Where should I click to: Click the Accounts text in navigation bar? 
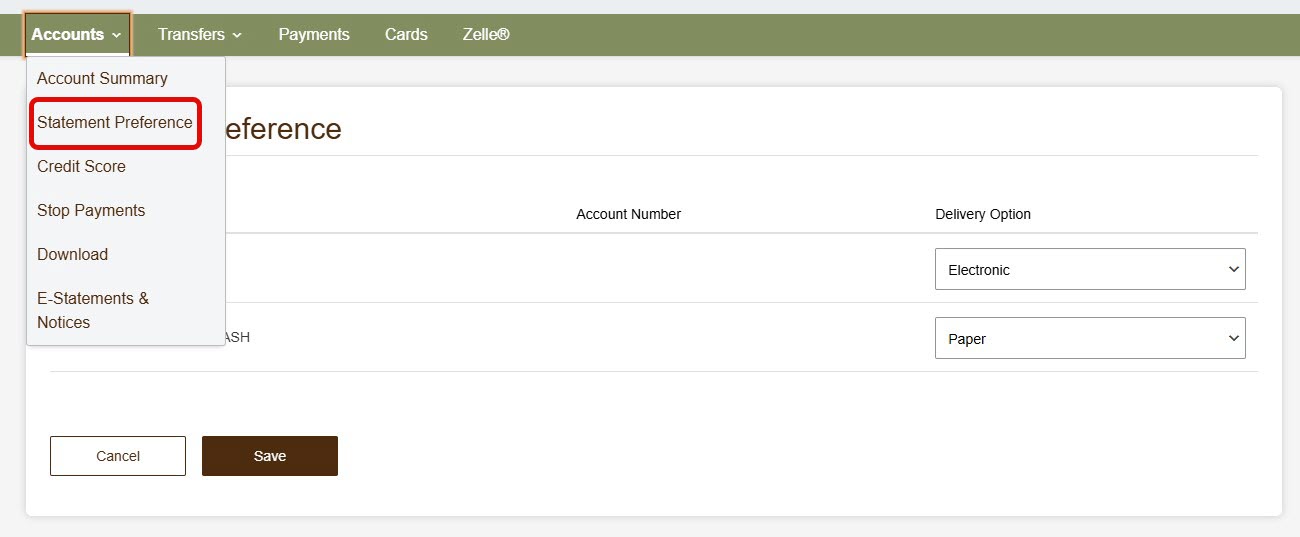(67, 34)
